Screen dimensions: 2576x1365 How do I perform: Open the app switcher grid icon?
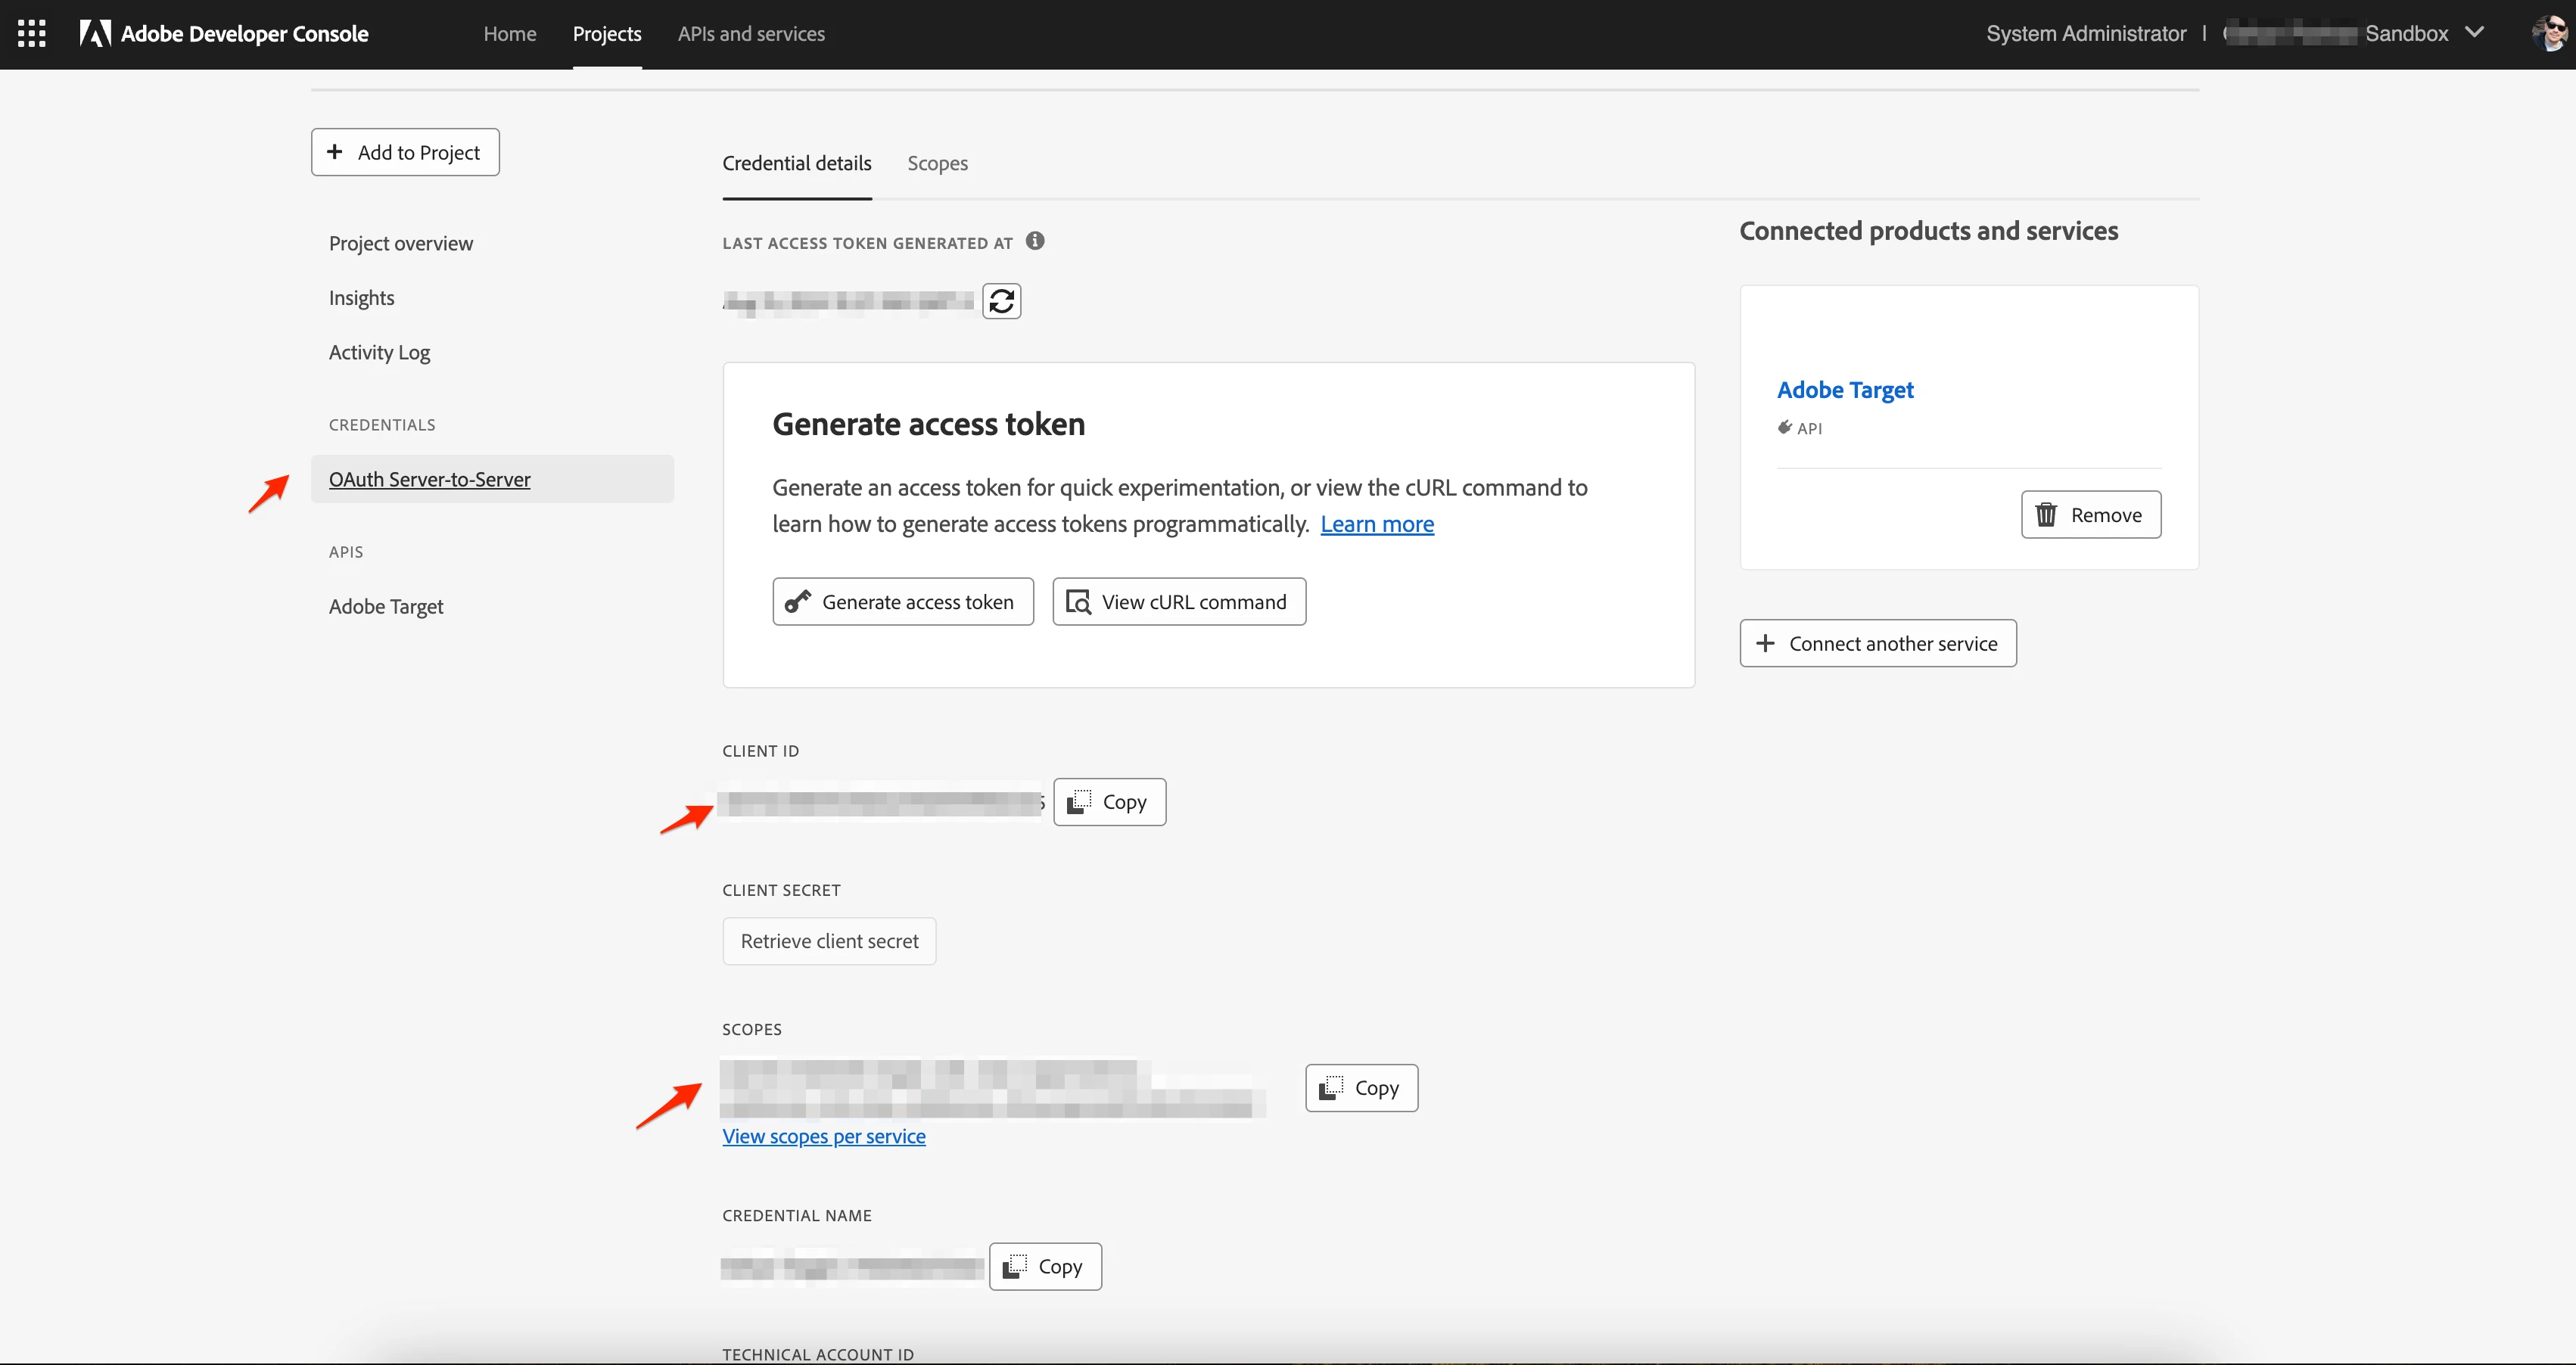point(32,34)
